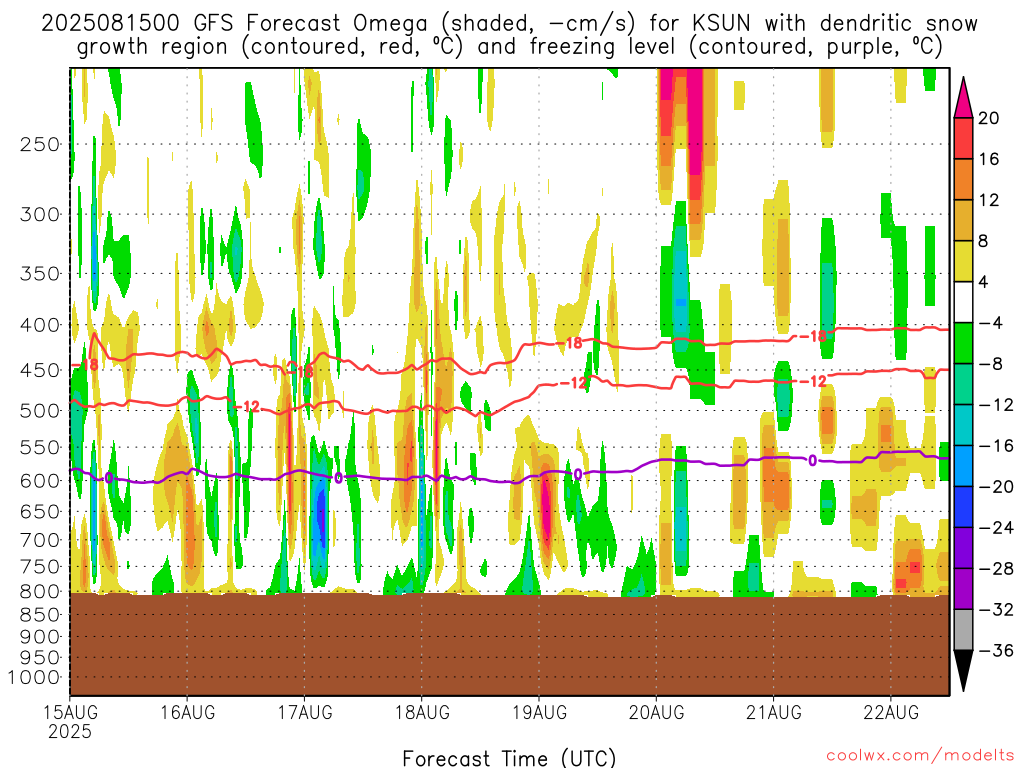Click purple 0 contour label above 19AUG

coord(577,474)
